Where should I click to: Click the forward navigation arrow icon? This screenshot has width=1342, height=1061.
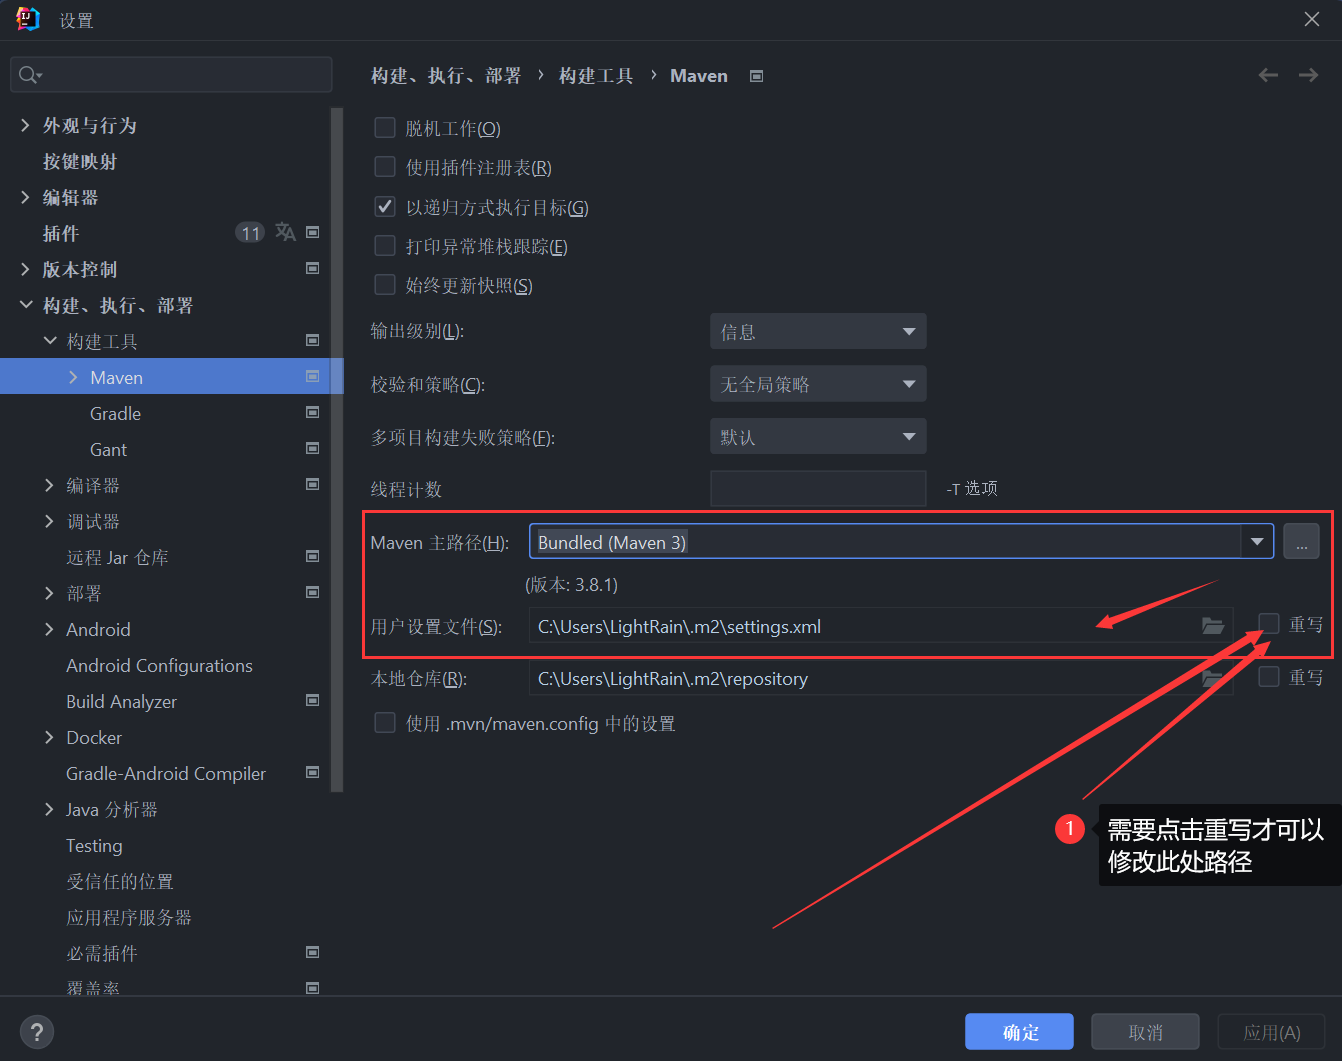coord(1308,75)
